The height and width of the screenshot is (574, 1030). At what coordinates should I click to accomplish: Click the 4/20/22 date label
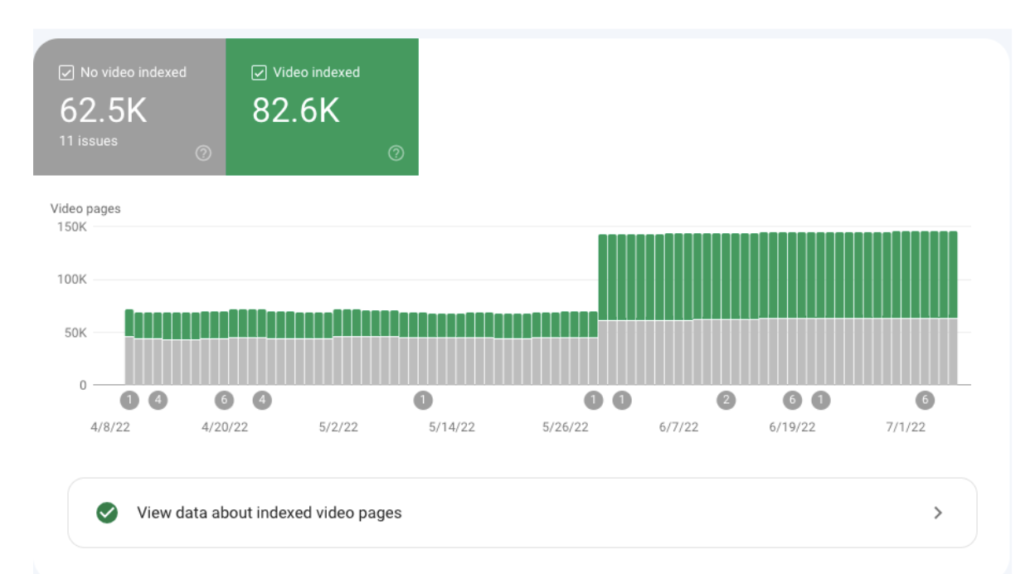coord(225,427)
